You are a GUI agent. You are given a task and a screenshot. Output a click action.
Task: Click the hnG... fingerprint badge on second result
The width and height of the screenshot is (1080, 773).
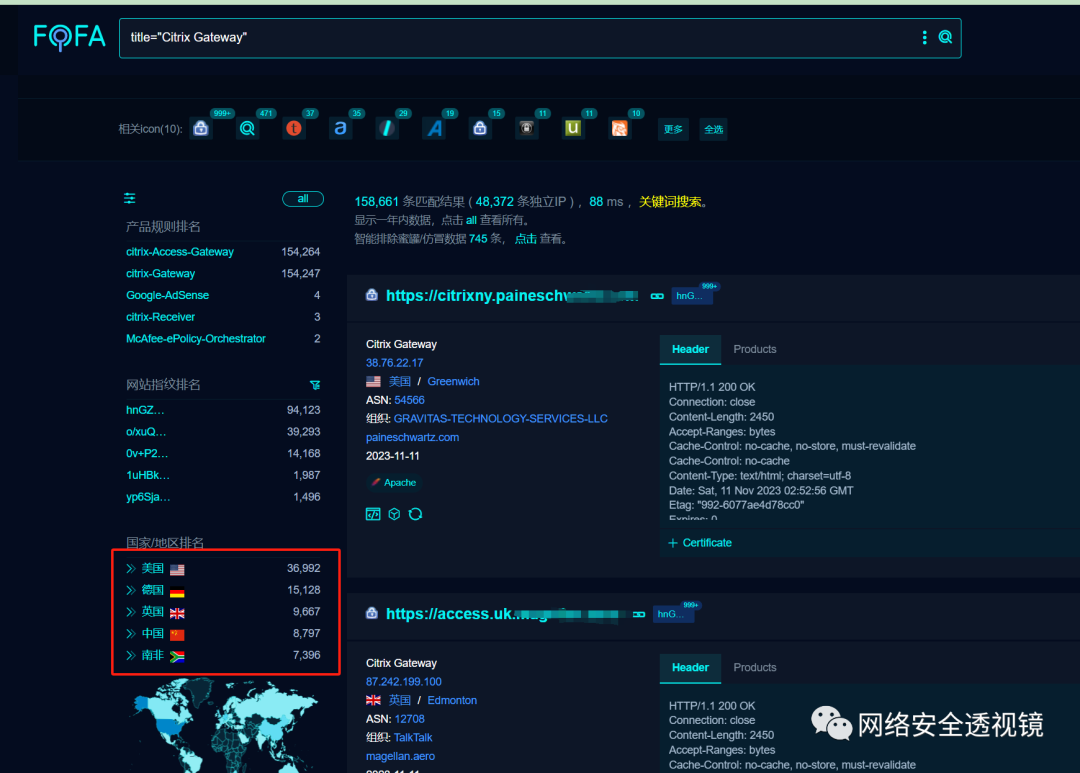click(x=672, y=614)
